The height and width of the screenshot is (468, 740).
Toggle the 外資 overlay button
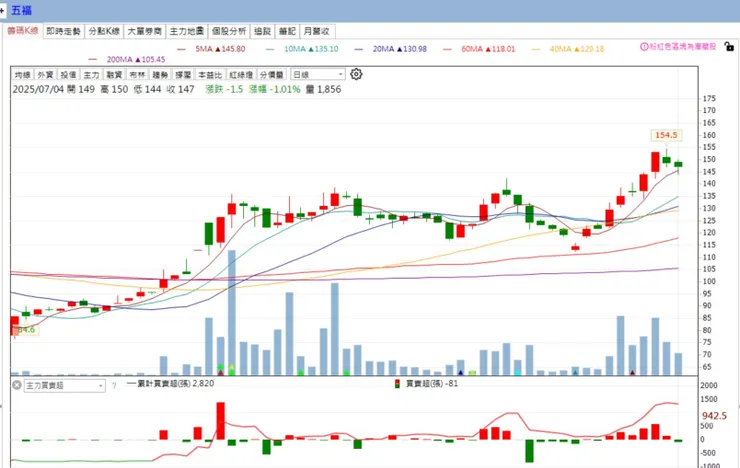tap(45, 75)
